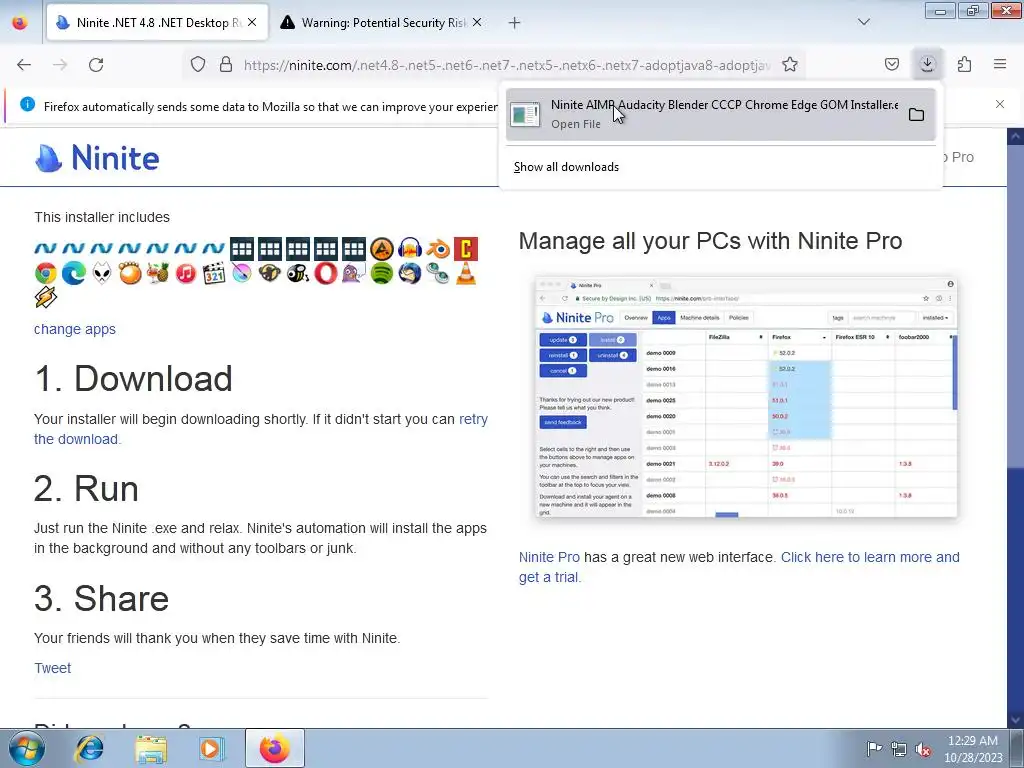Click the Spotify green icon
The image size is (1024, 768).
coord(382,273)
